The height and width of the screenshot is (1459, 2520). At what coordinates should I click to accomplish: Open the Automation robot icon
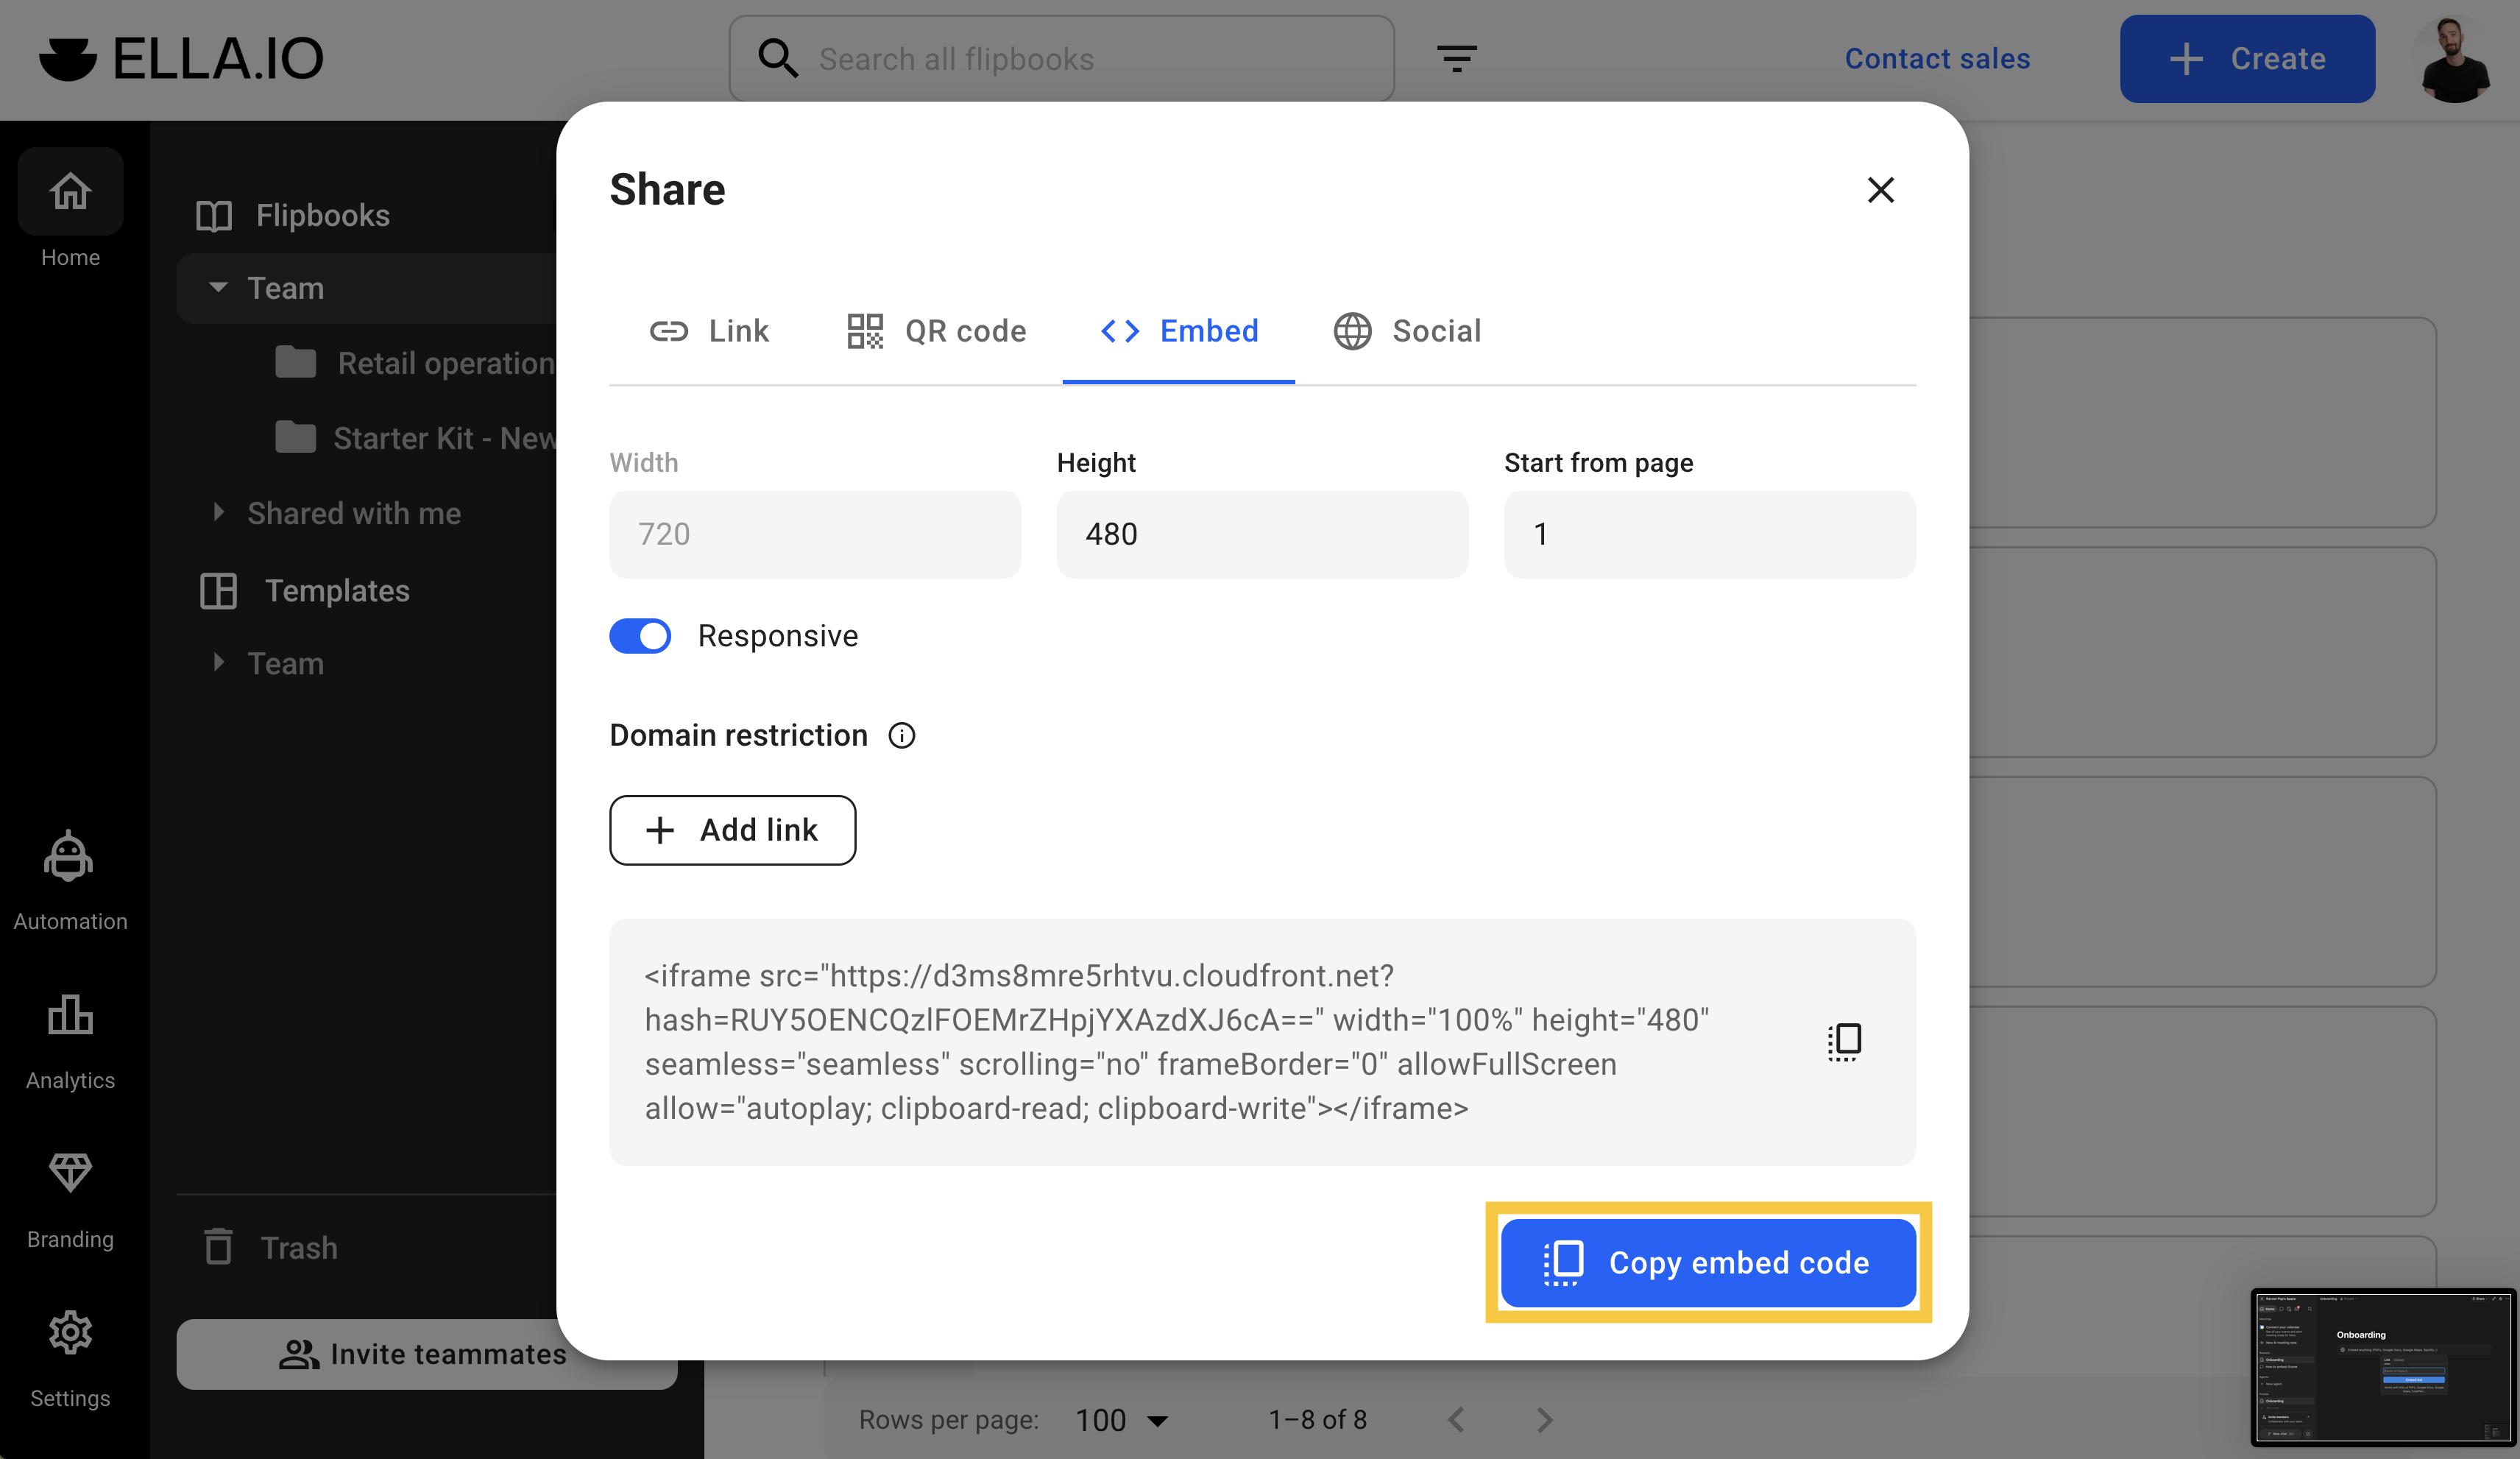69,856
